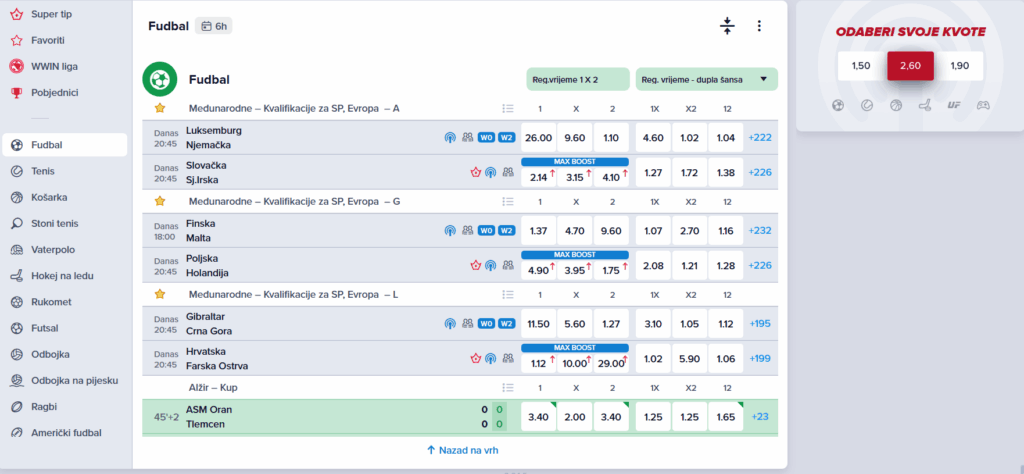Image resolution: width=1024 pixels, height=474 pixels.
Task: Click the 'Reg.vrijeme 1 X 2' market header
Action: [577, 79]
